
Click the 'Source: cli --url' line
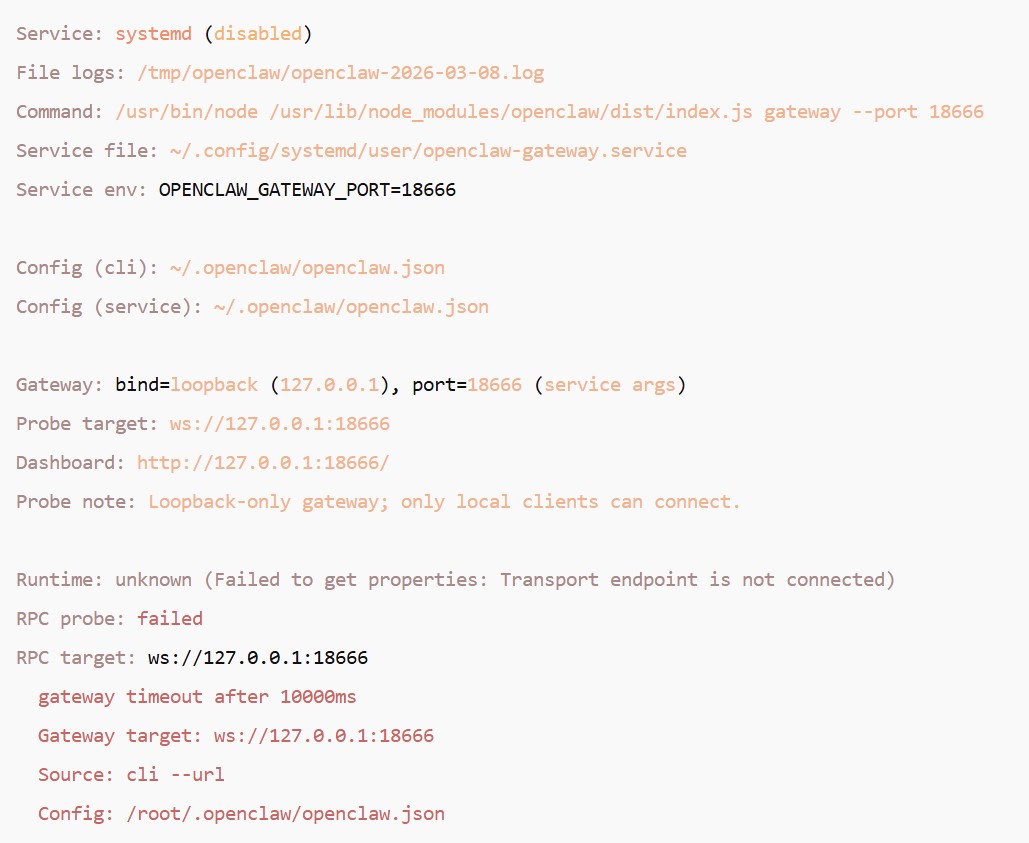click(131, 775)
